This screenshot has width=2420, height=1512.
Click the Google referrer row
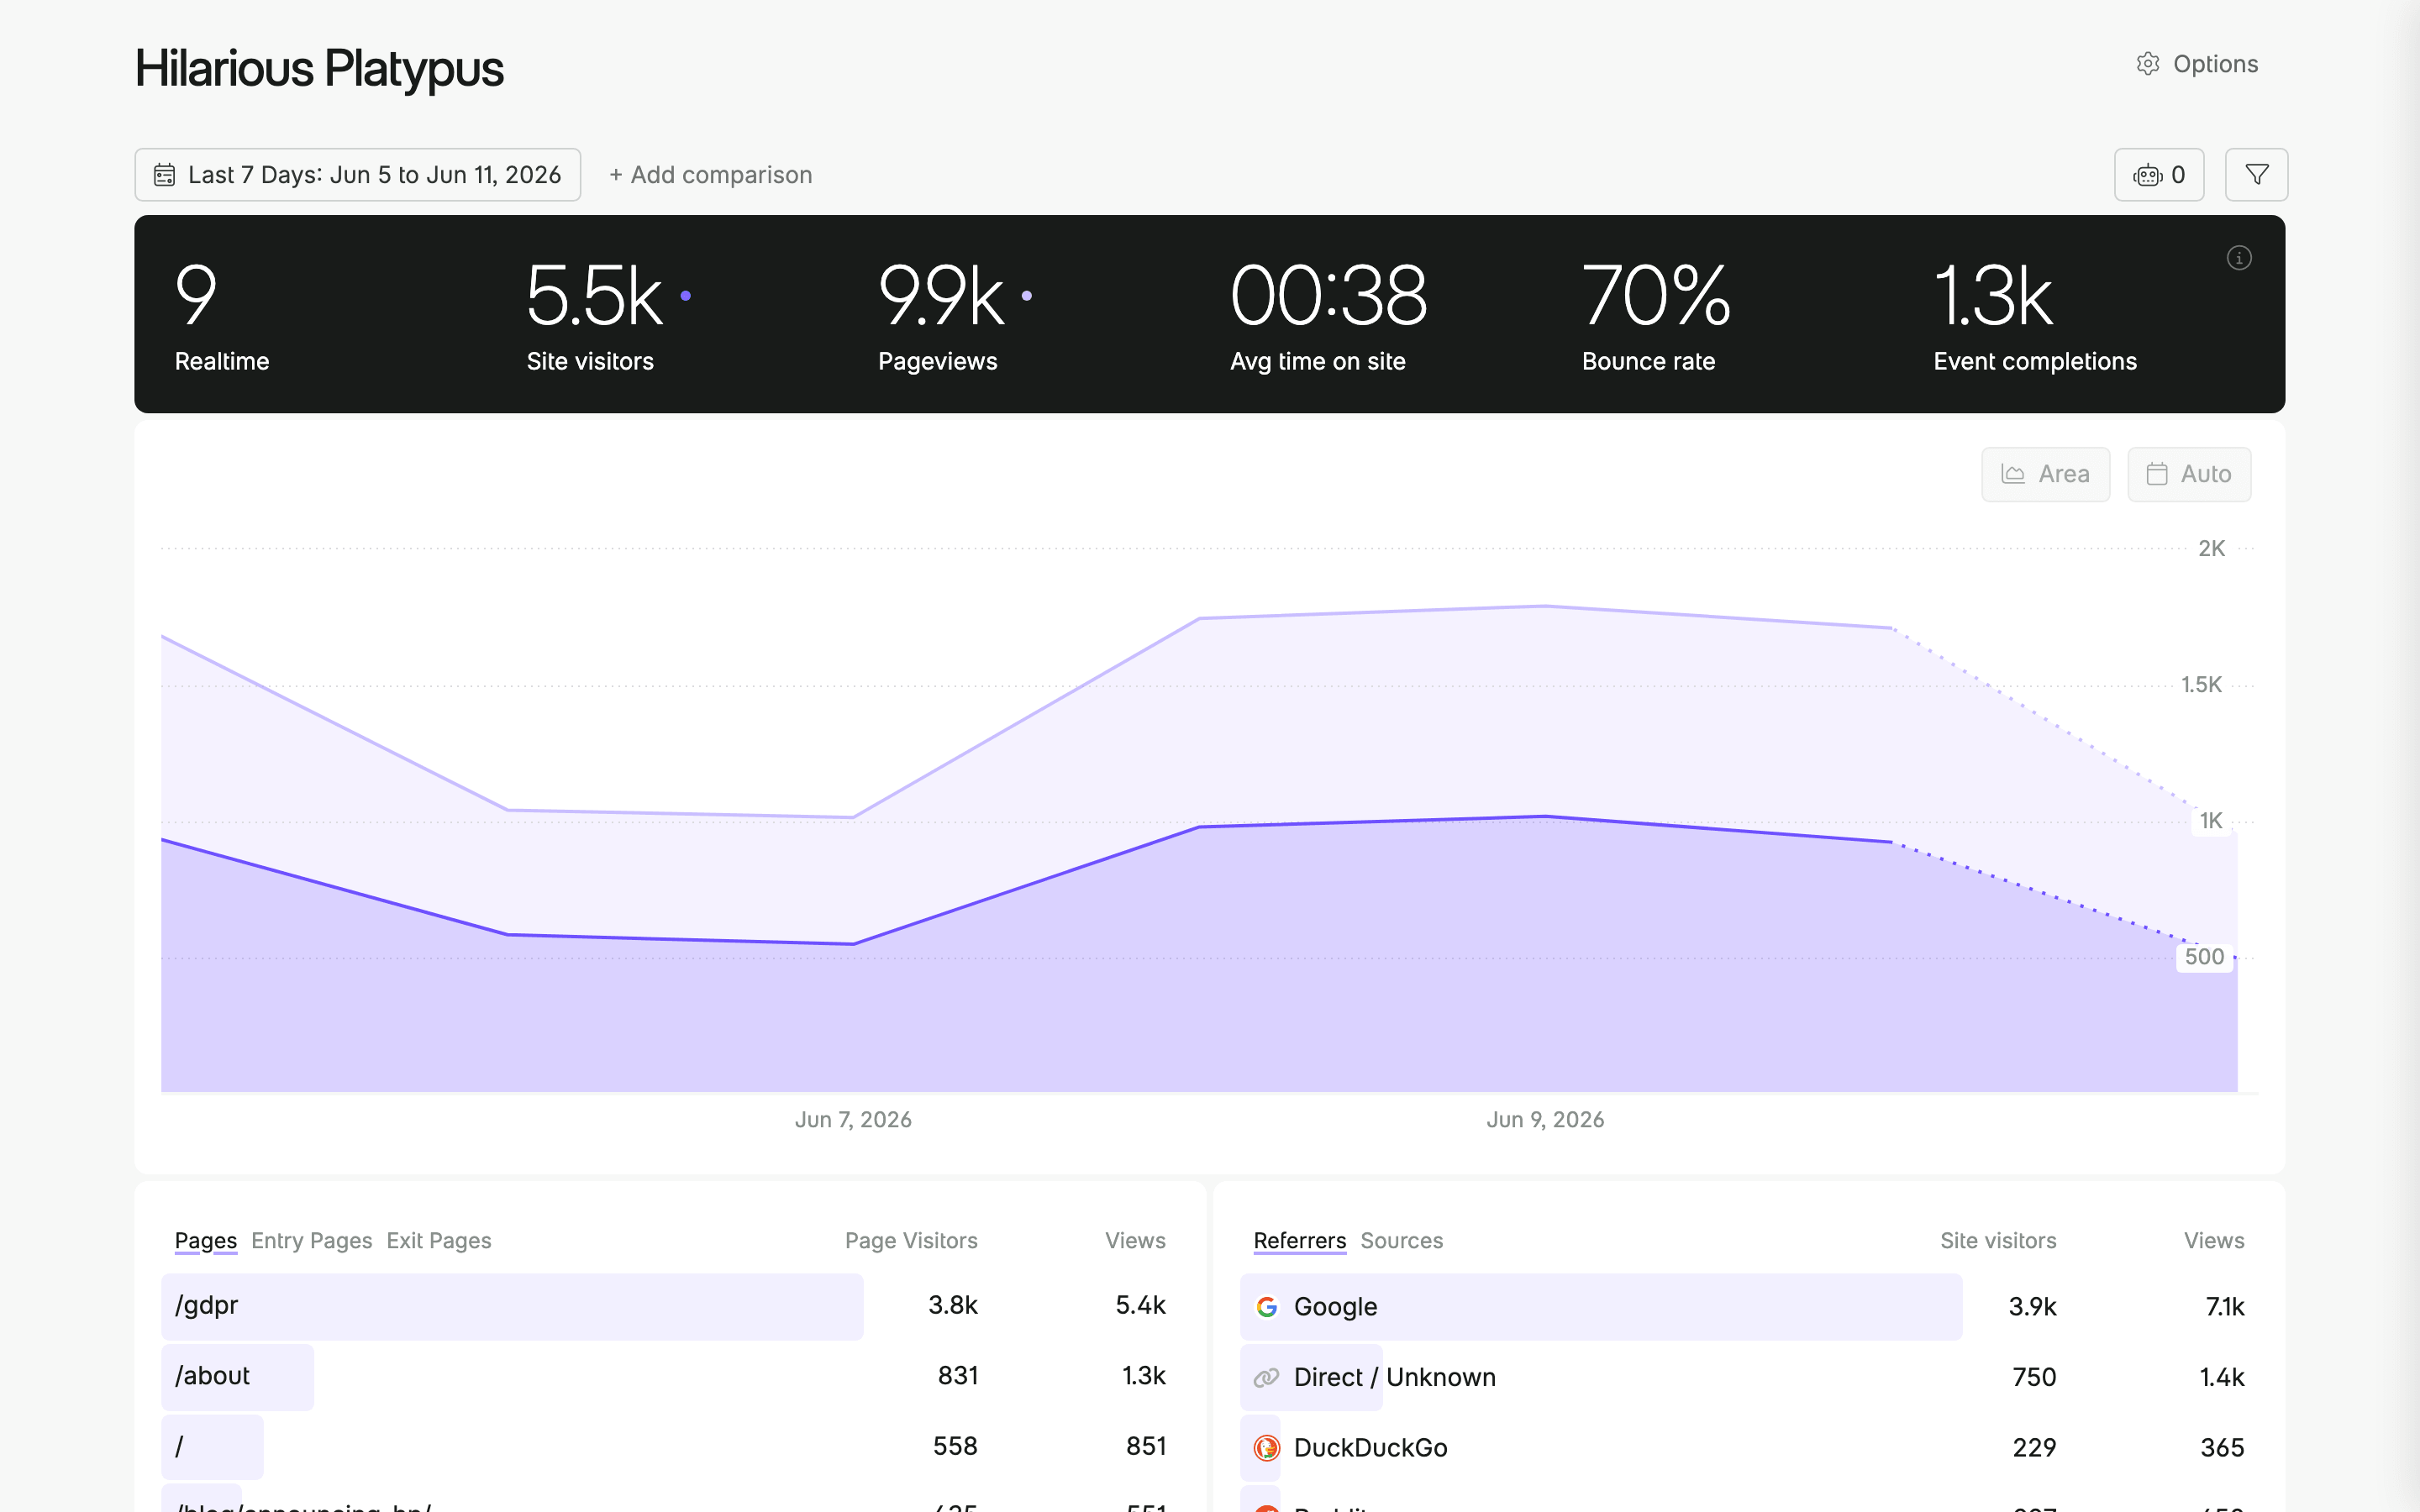pos(1749,1306)
